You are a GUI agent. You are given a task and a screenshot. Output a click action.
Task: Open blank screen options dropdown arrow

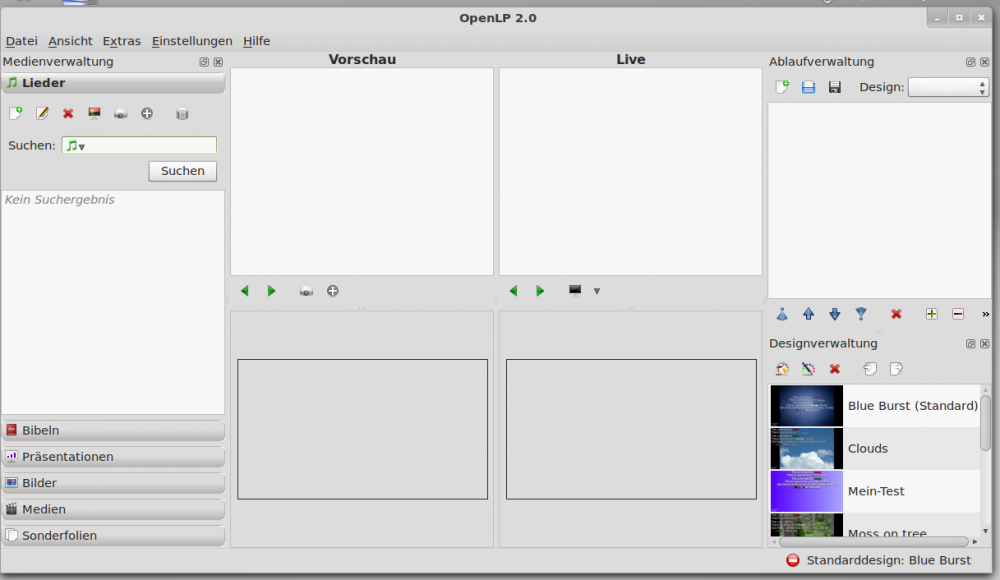pos(597,291)
